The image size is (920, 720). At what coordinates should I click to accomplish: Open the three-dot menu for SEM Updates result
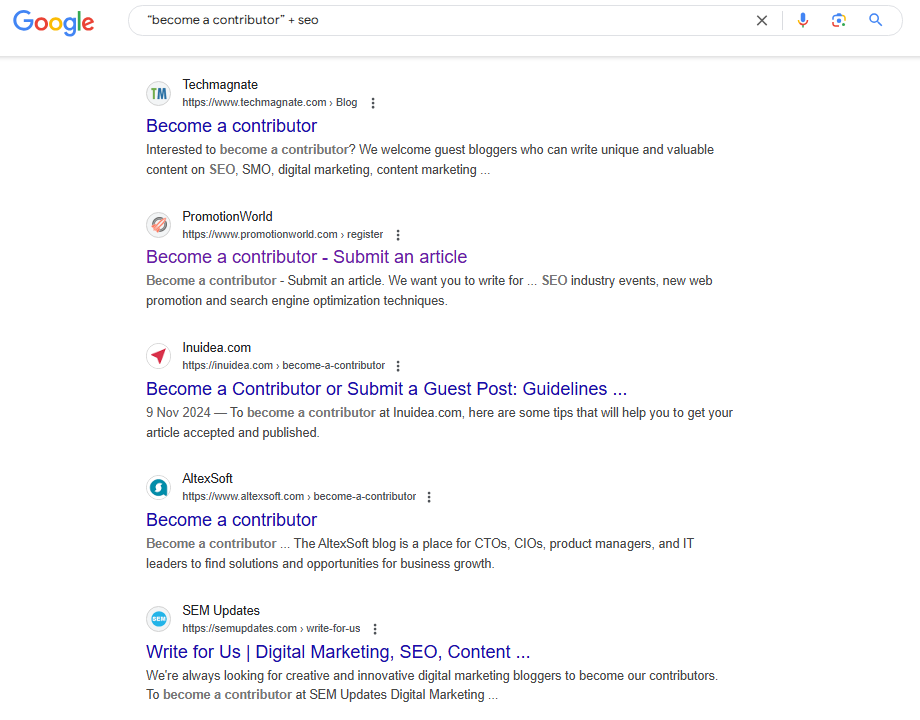point(375,628)
